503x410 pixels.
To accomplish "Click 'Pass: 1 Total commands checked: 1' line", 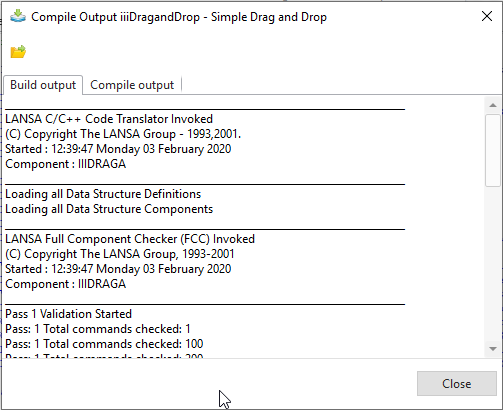I will tap(98, 329).
